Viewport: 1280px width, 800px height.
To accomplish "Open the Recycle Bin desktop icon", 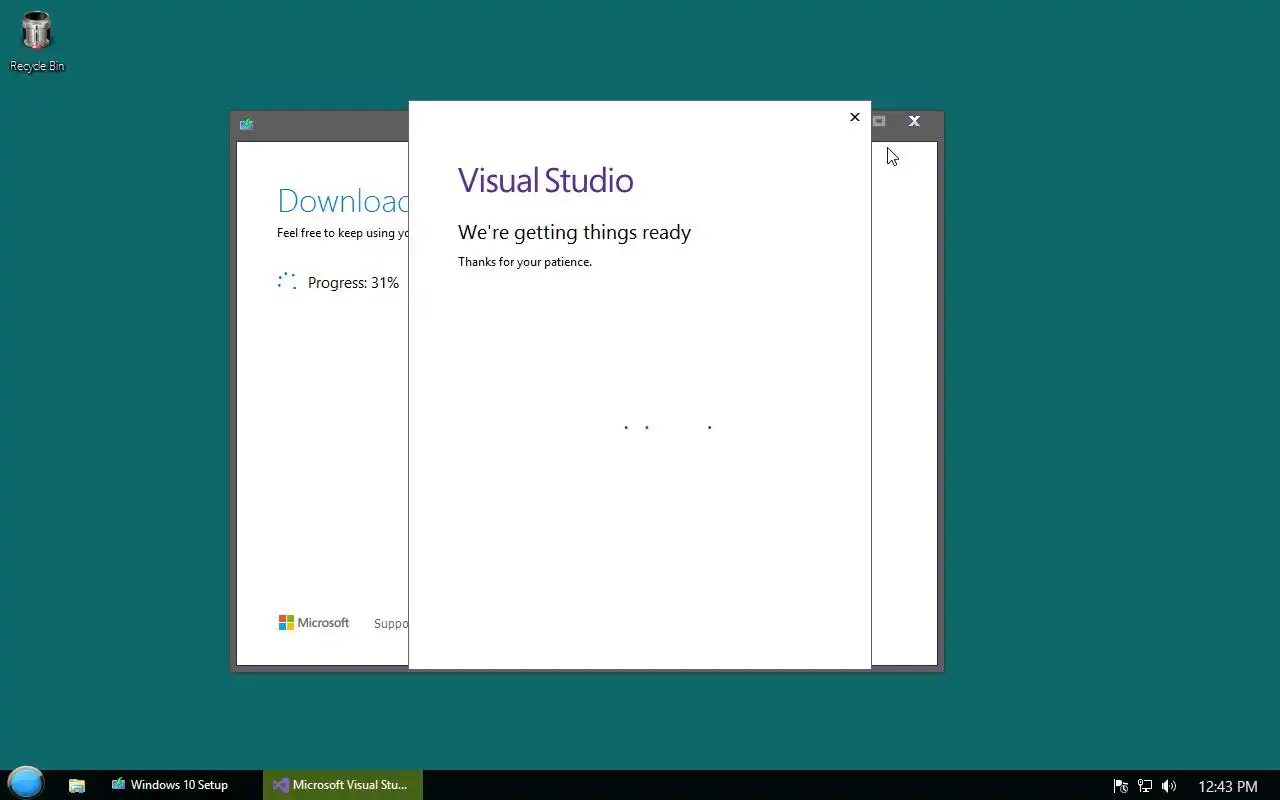I will [37, 42].
